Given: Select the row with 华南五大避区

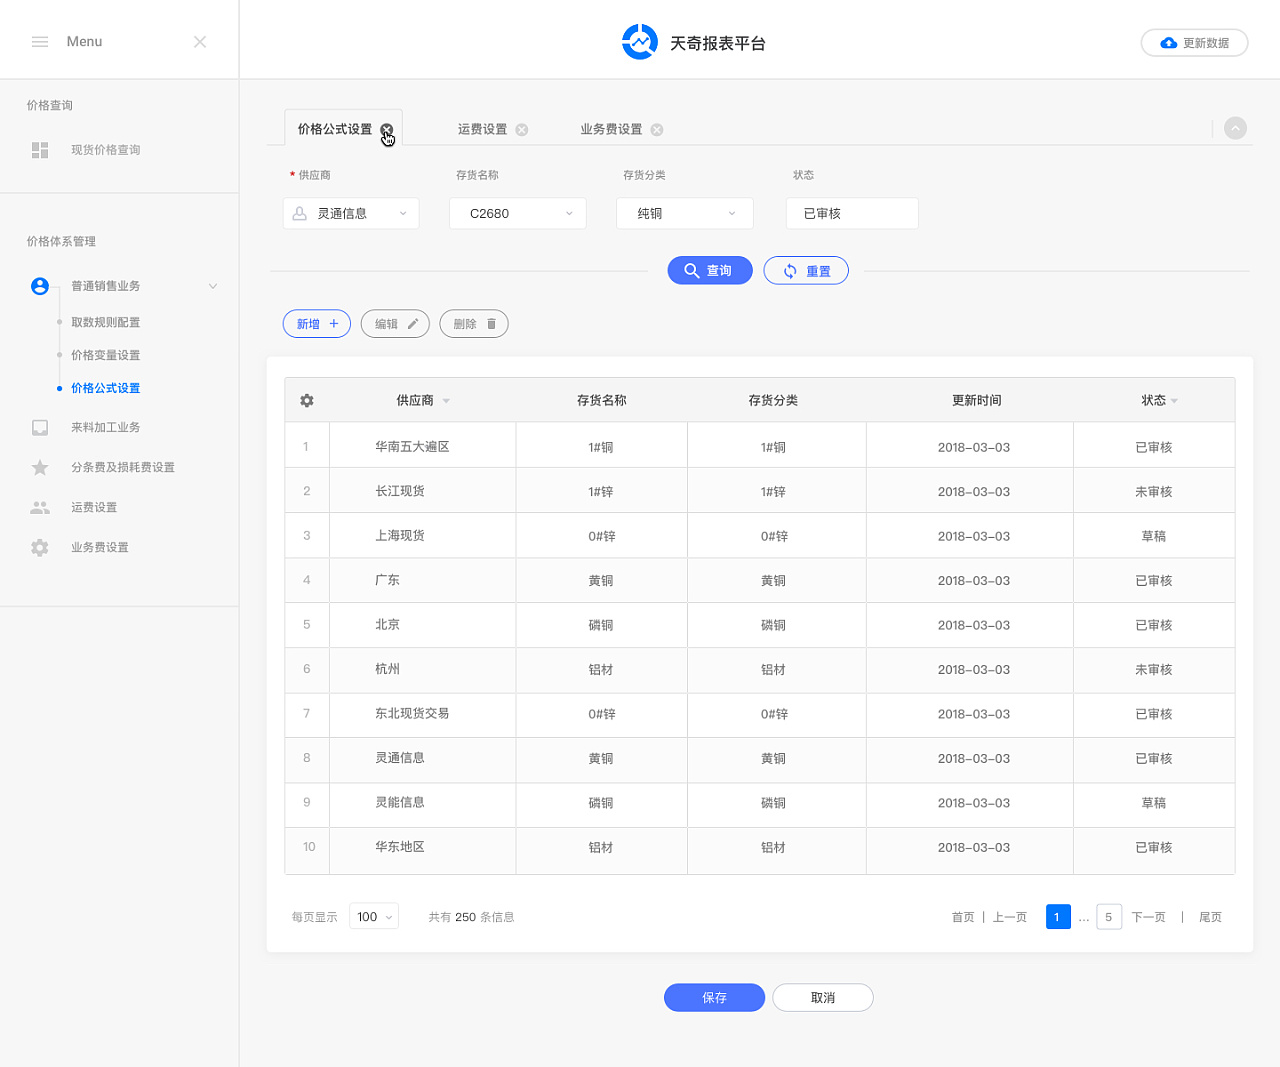Looking at the screenshot, I should tap(760, 447).
